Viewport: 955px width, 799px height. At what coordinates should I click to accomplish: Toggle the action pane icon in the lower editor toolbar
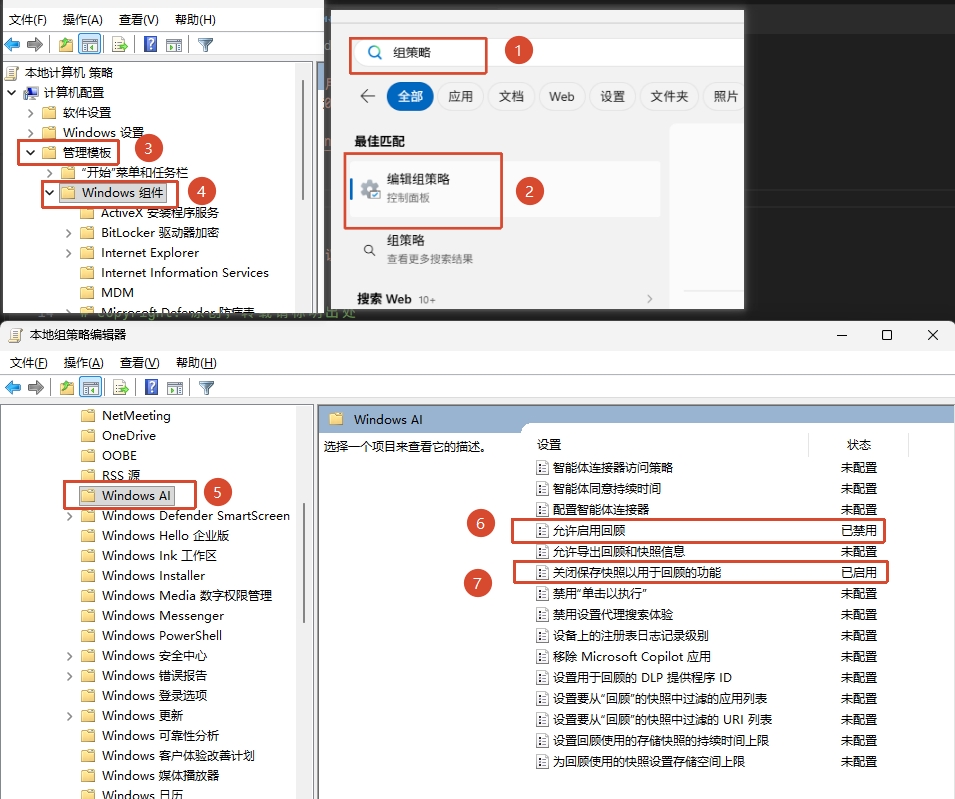(x=175, y=387)
